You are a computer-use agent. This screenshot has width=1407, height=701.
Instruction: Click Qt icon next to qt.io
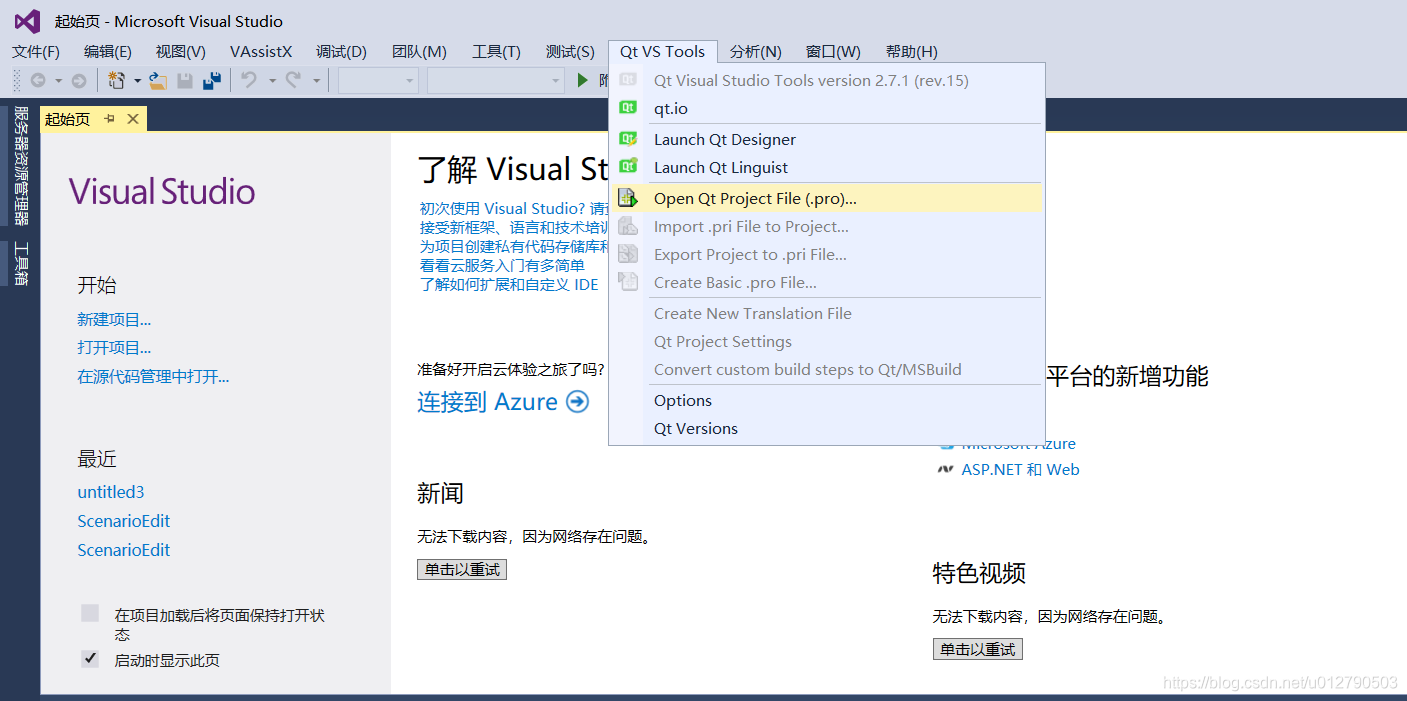(x=628, y=108)
